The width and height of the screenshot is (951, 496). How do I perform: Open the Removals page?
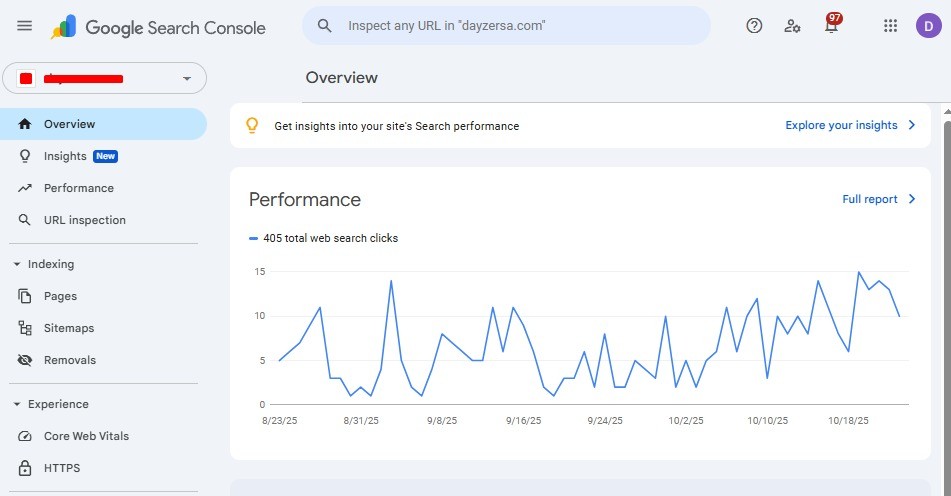pyautogui.click(x=69, y=360)
